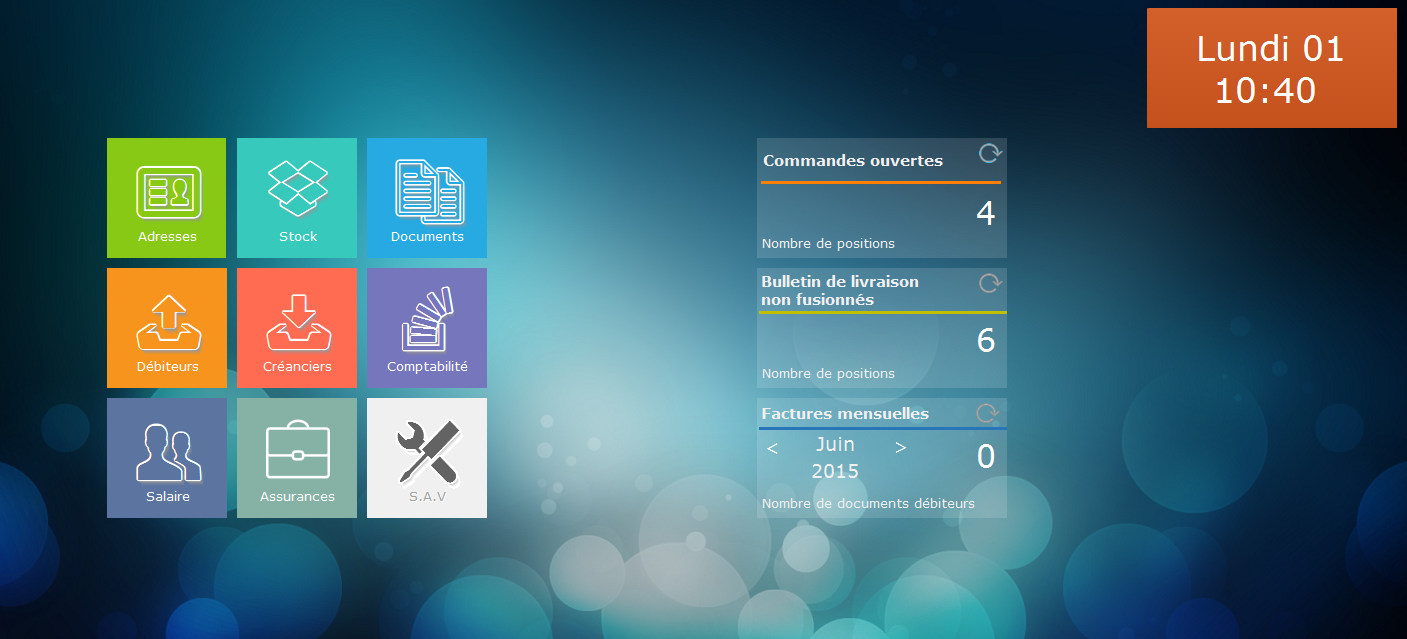Click the Lundi 01 date clock tile
Screen dimensions: 1407x639
pyautogui.click(x=1271, y=68)
